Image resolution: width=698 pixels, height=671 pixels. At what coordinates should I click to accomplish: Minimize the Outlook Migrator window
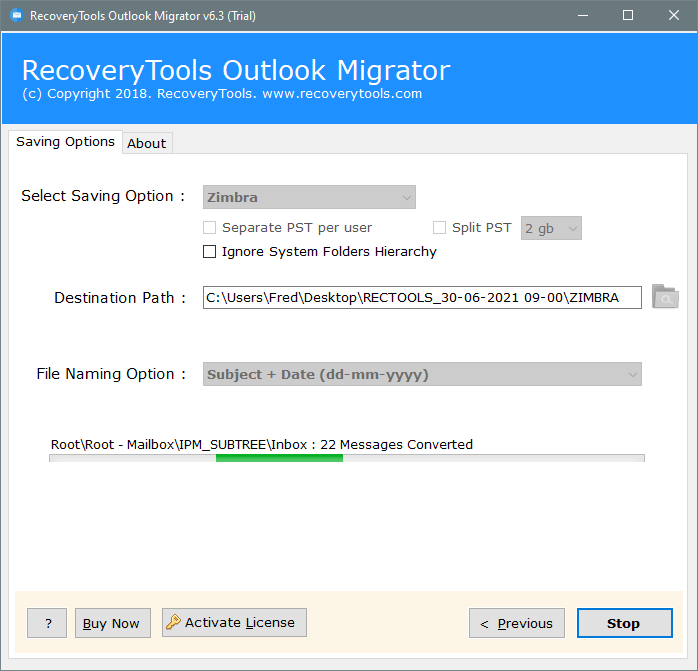(583, 16)
